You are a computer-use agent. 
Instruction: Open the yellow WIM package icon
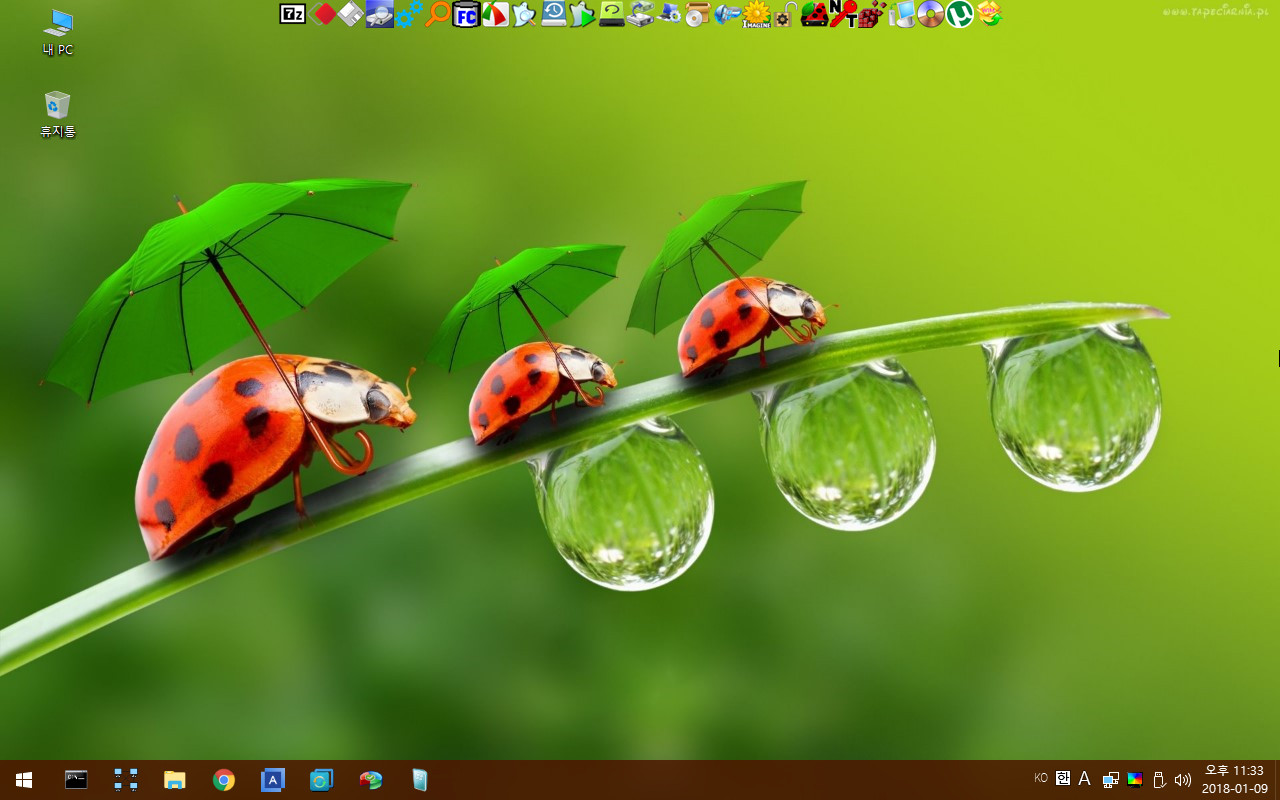(x=989, y=14)
